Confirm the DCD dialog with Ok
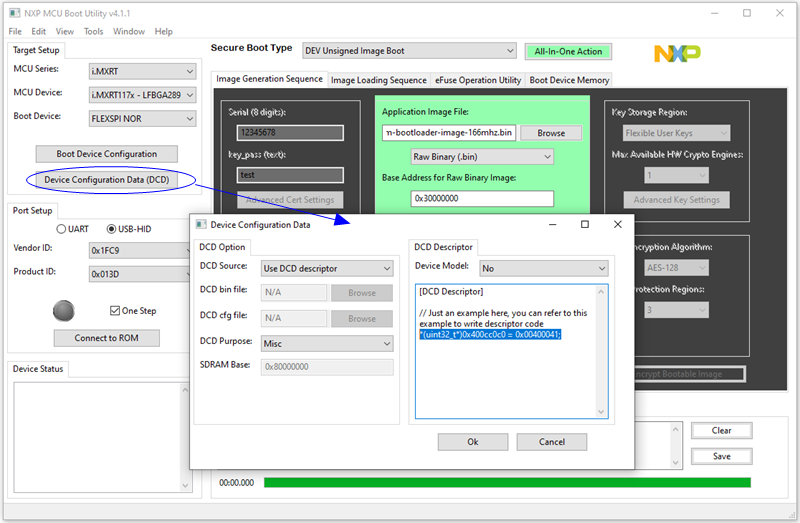The width and height of the screenshot is (800, 523). [x=473, y=442]
